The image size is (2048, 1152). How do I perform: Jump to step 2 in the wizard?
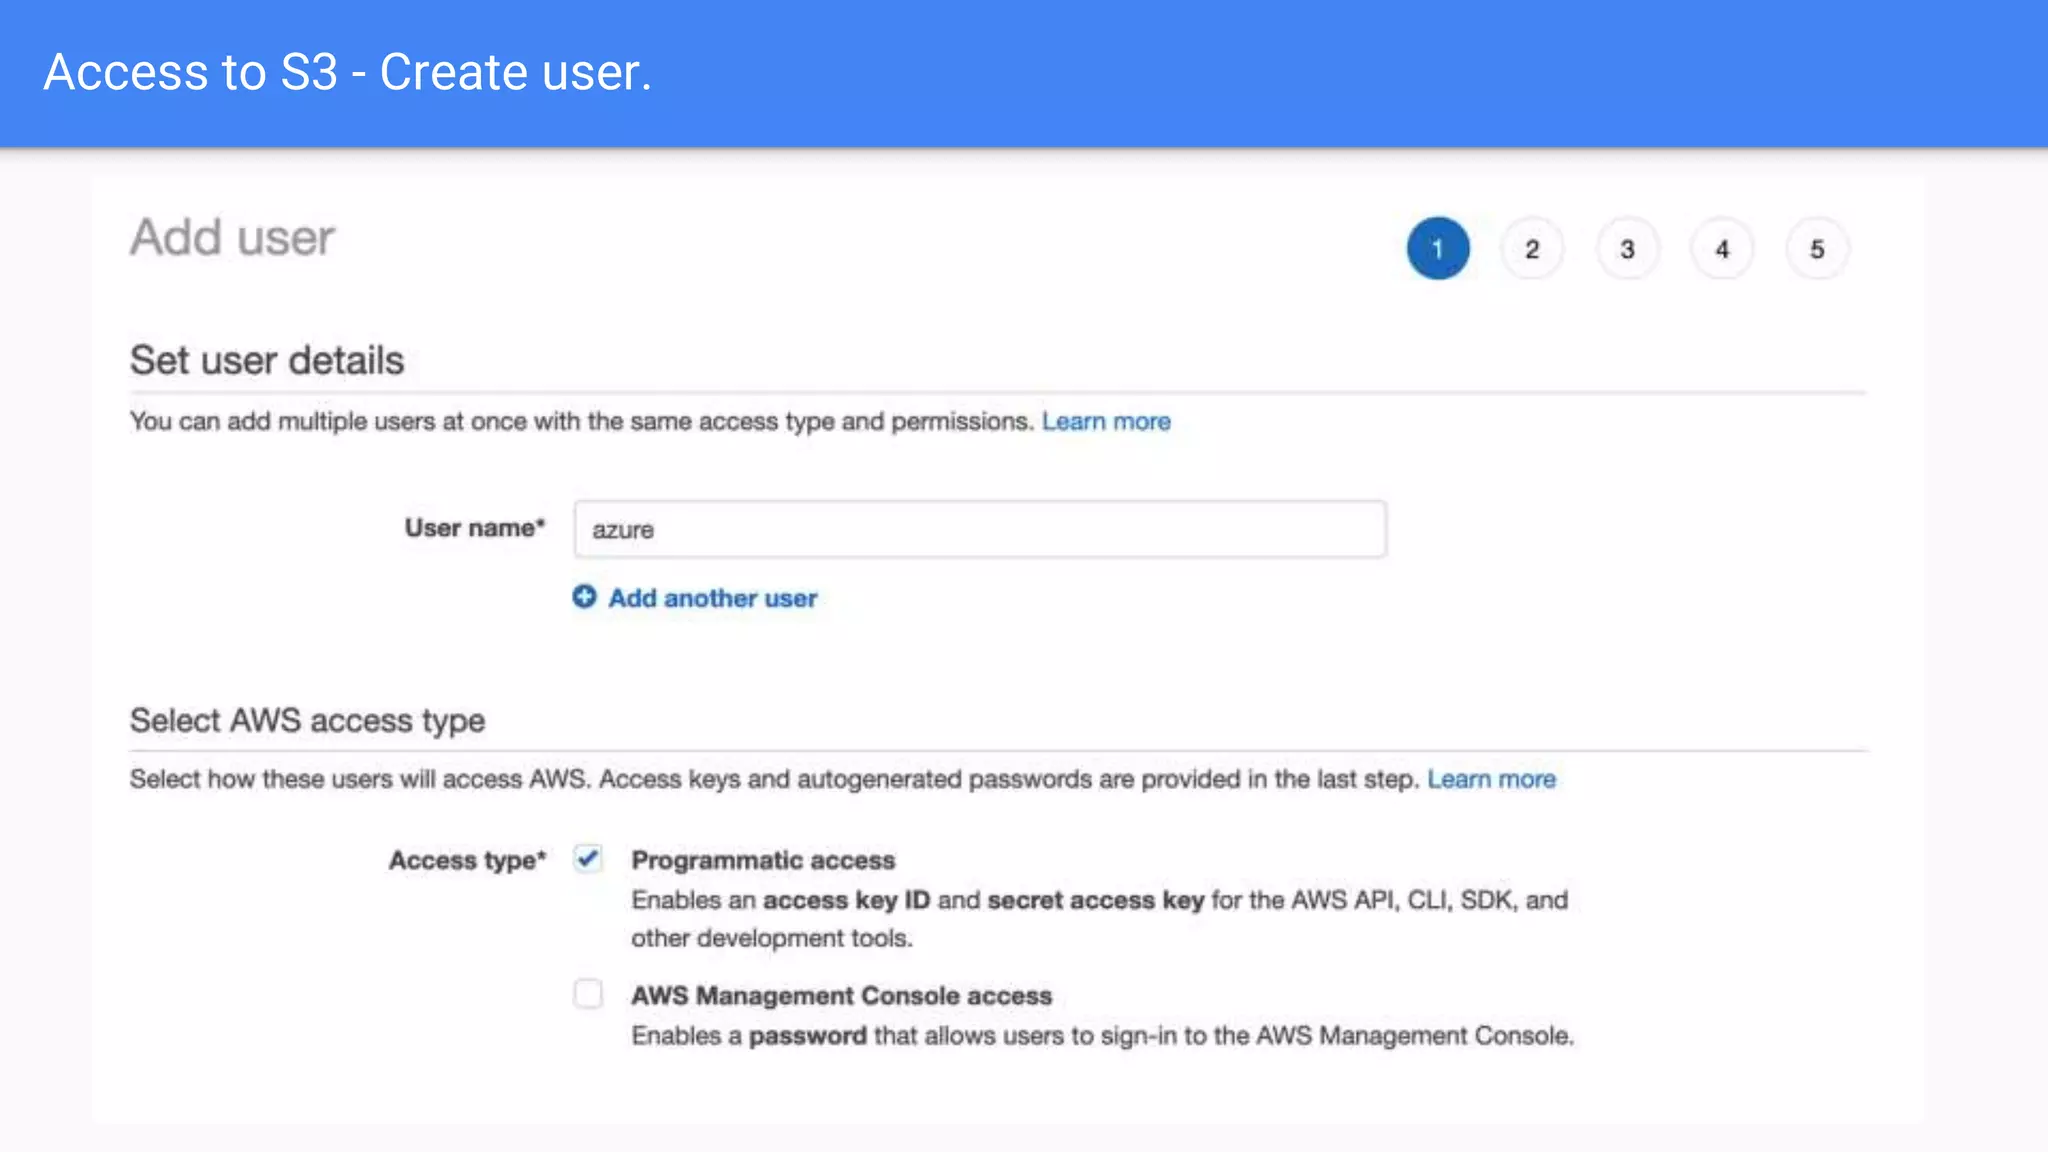1532,248
